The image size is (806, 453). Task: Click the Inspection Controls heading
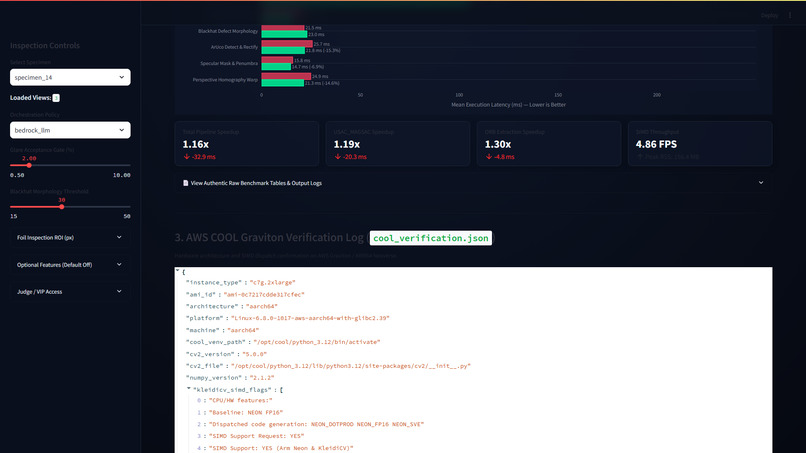tap(45, 45)
